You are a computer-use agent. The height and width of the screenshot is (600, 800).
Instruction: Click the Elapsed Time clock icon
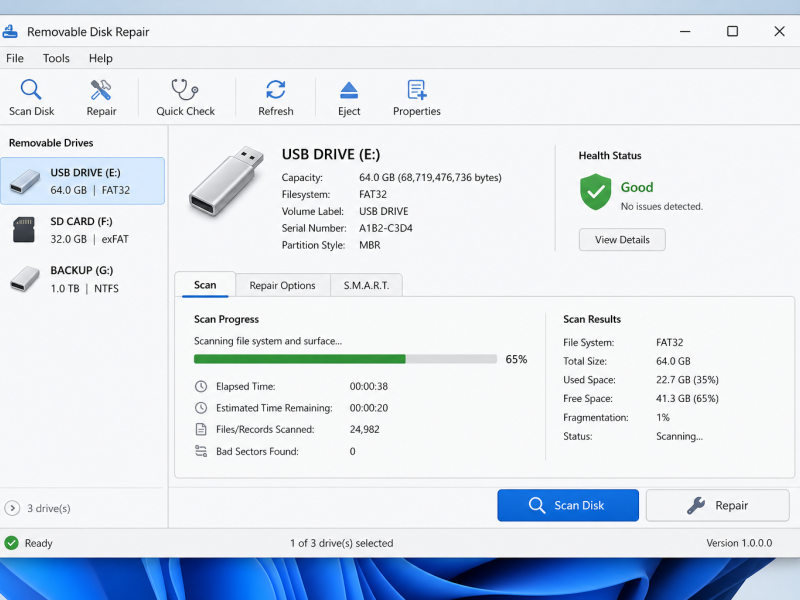pos(201,386)
